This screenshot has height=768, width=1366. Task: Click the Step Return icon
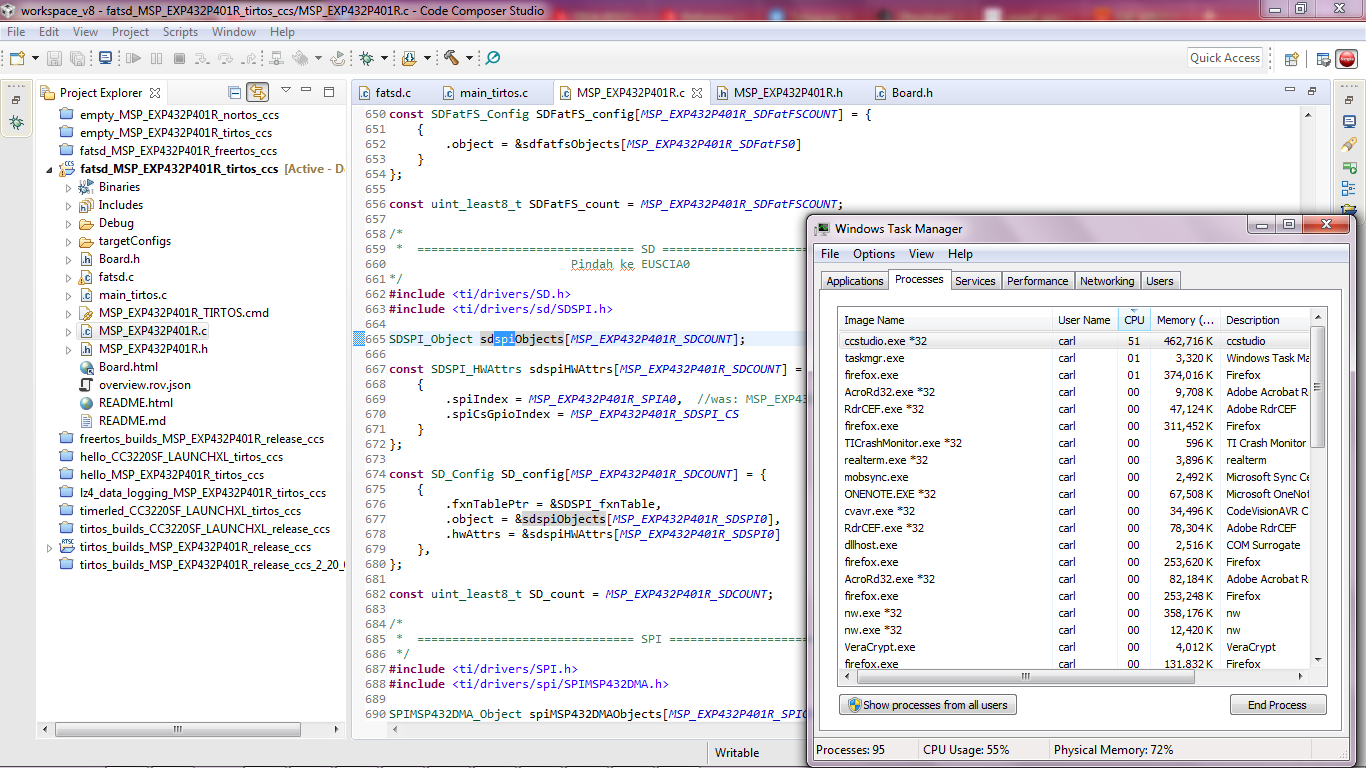pyautogui.click(x=248, y=58)
